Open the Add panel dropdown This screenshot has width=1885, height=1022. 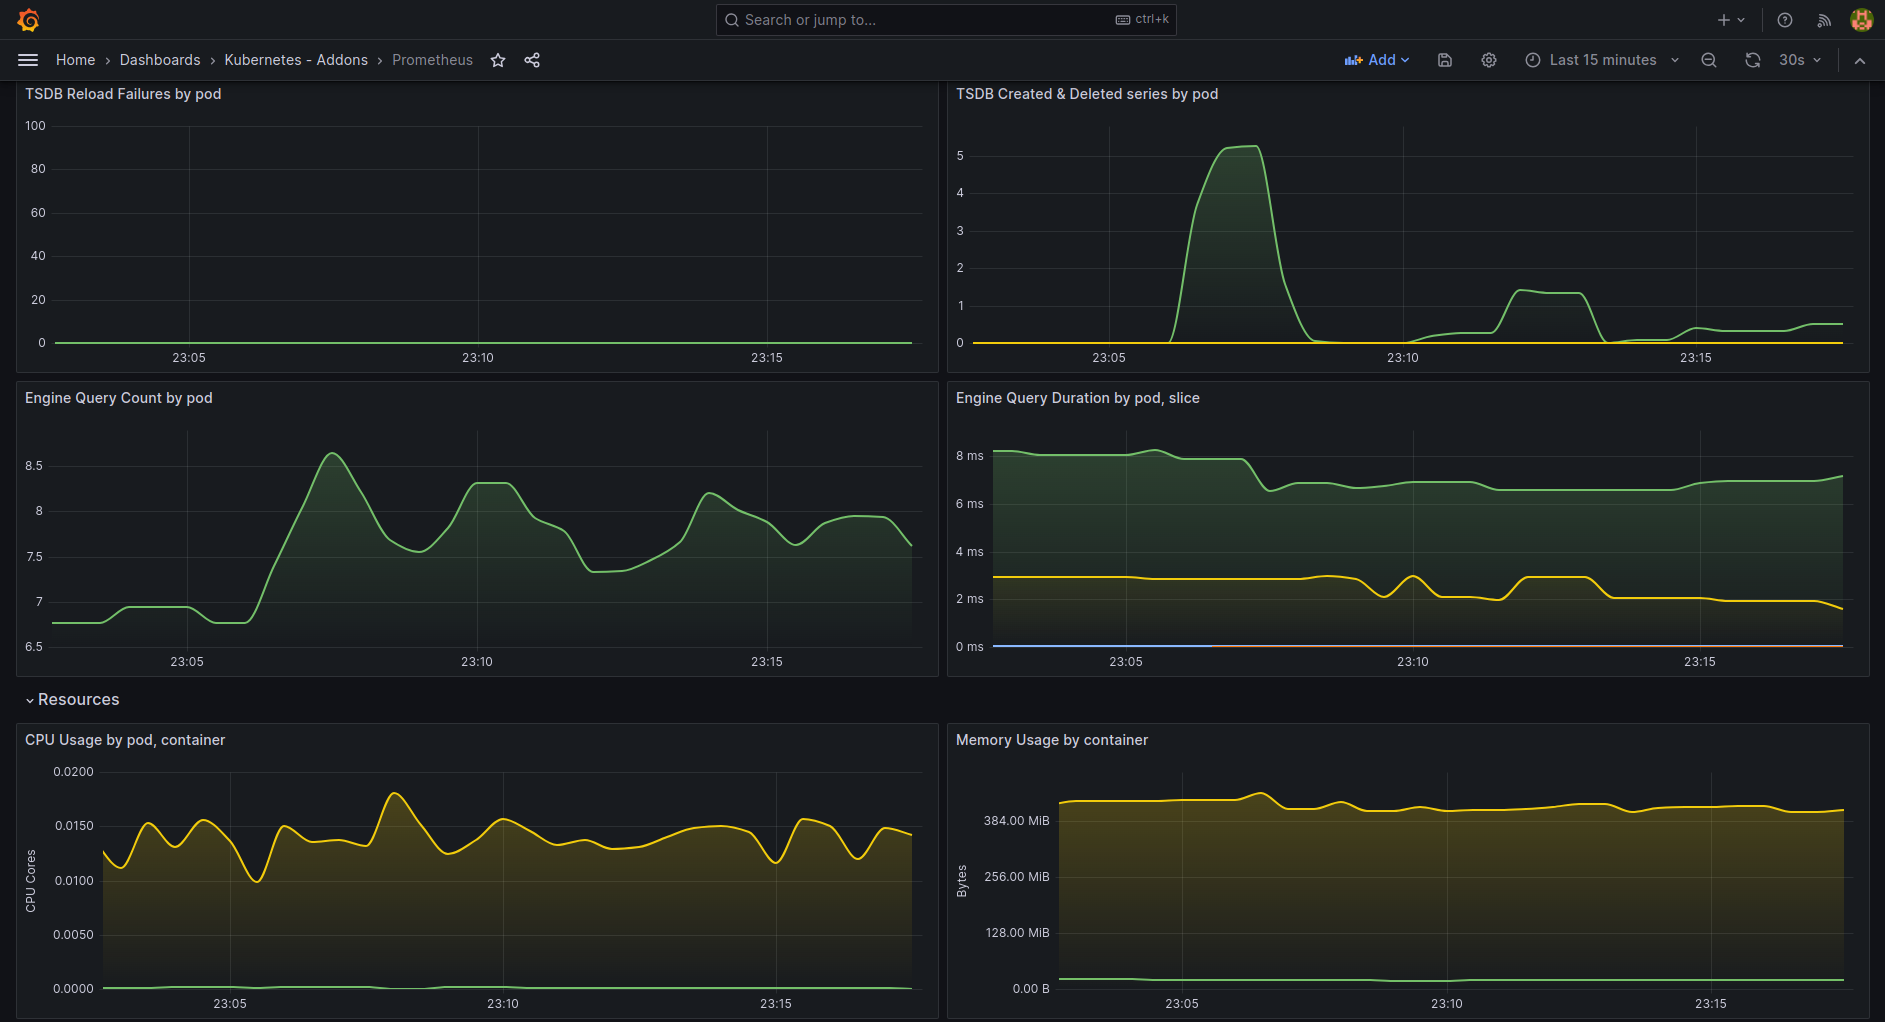(x=1377, y=60)
